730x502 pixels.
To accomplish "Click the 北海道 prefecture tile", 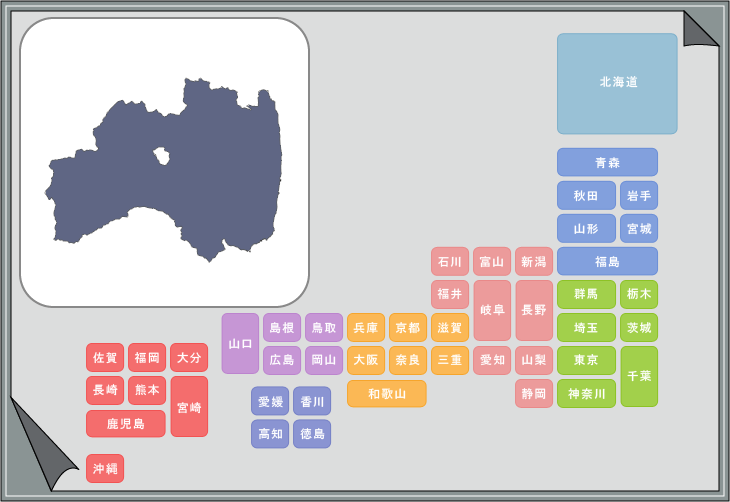I will click(617, 83).
